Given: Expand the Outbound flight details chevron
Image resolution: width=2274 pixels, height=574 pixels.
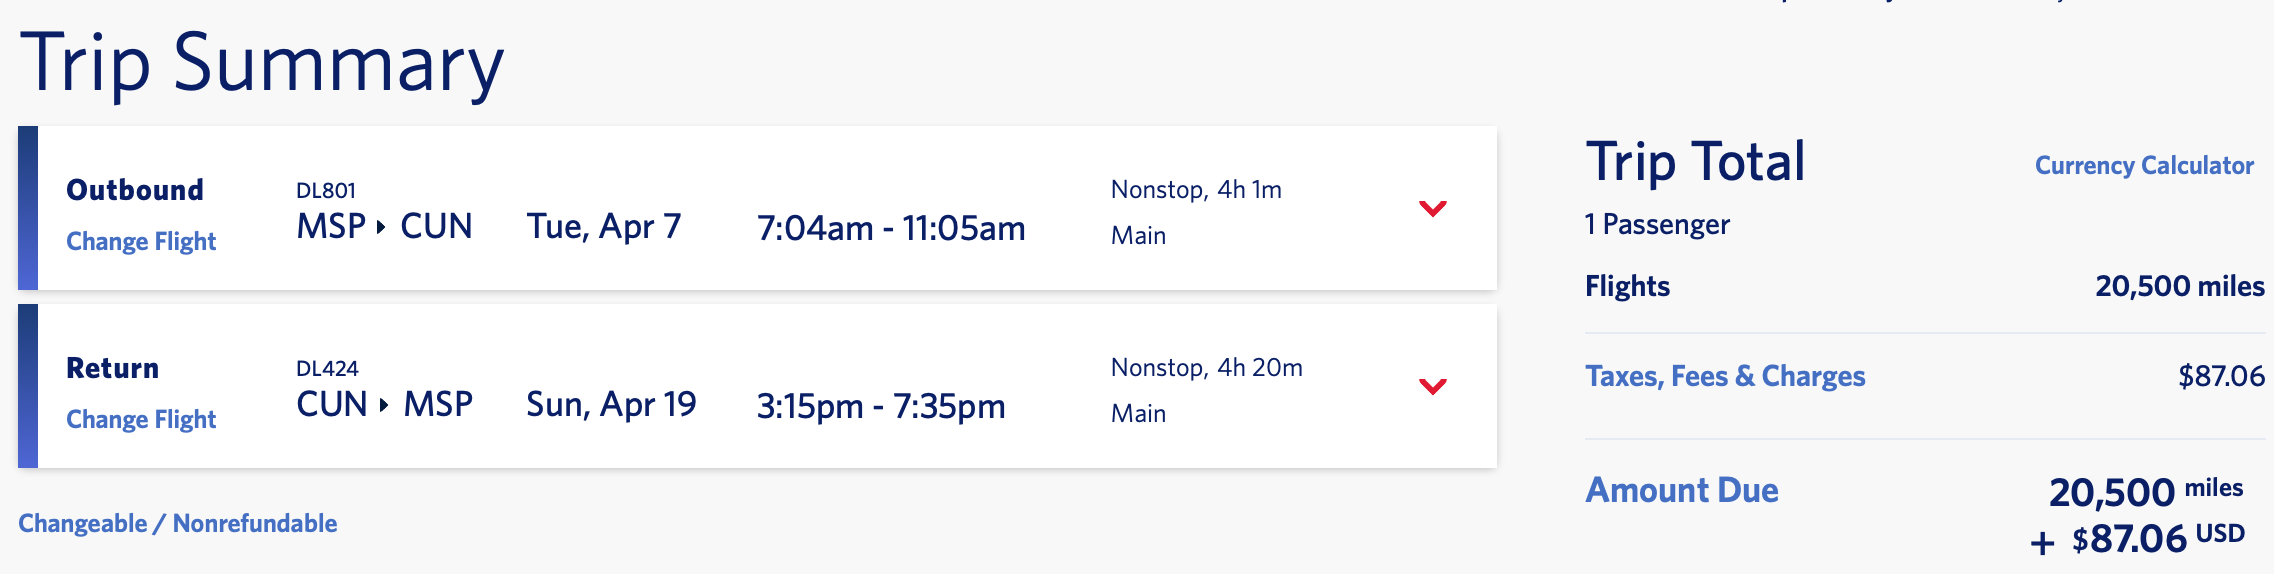Looking at the screenshot, I should [x=1432, y=209].
